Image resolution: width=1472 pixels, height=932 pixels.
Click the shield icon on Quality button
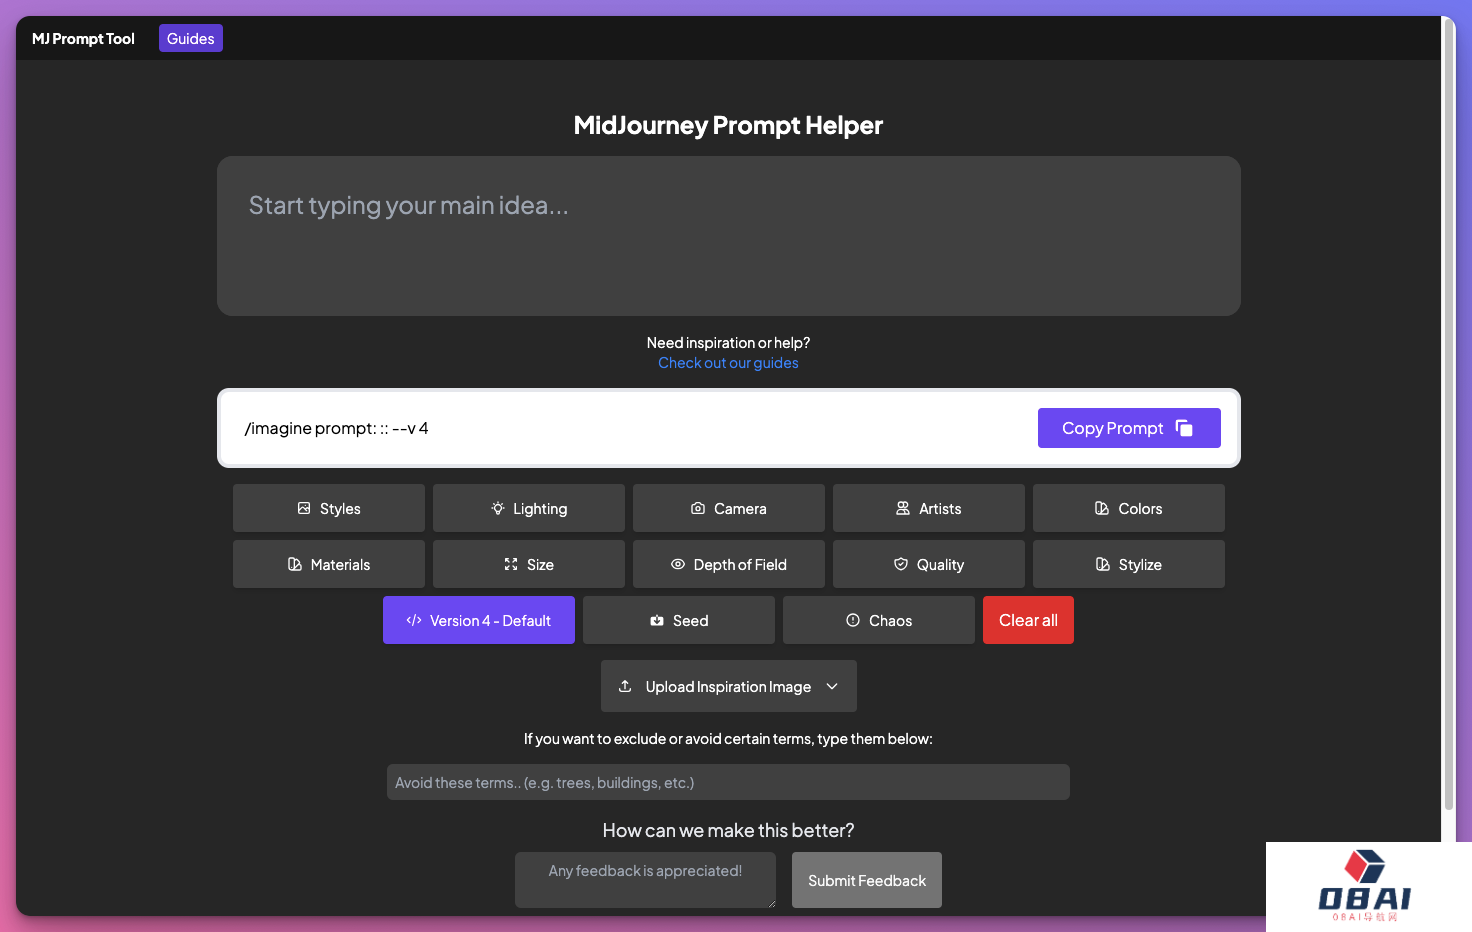pos(901,564)
